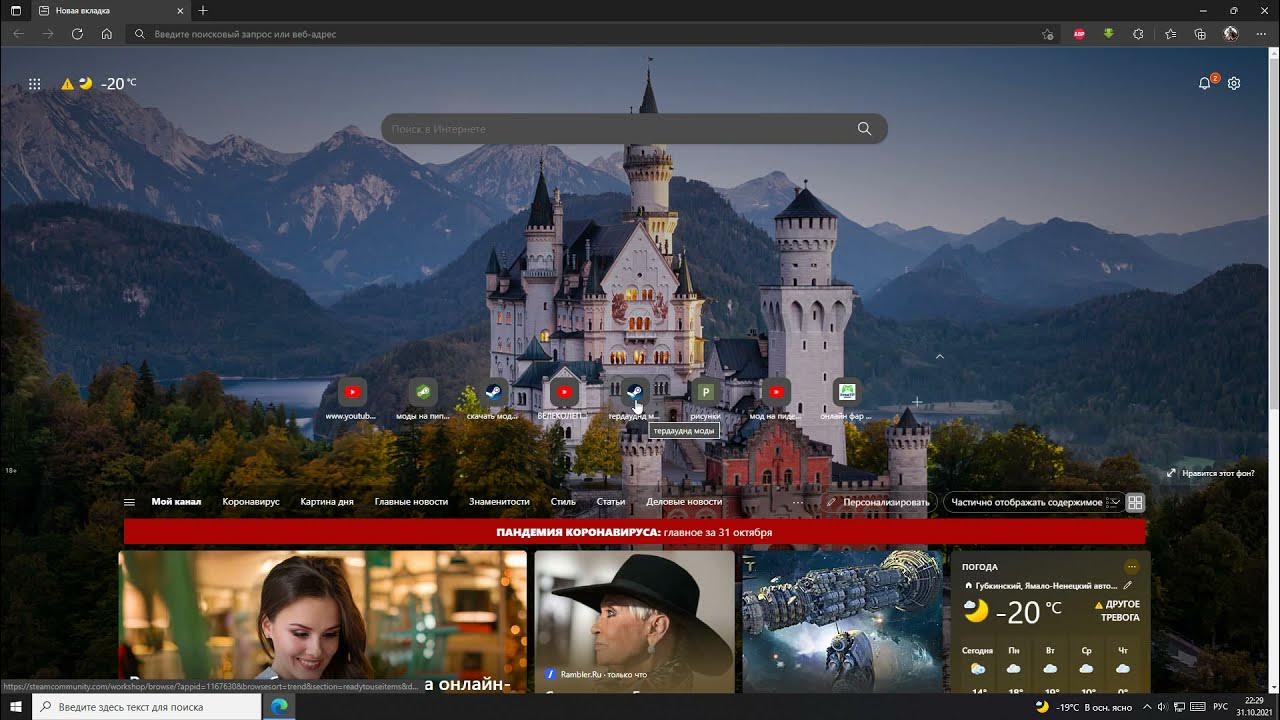Edit the Губкинский weather location
Screen dimensions: 1280x720
click(1128, 585)
